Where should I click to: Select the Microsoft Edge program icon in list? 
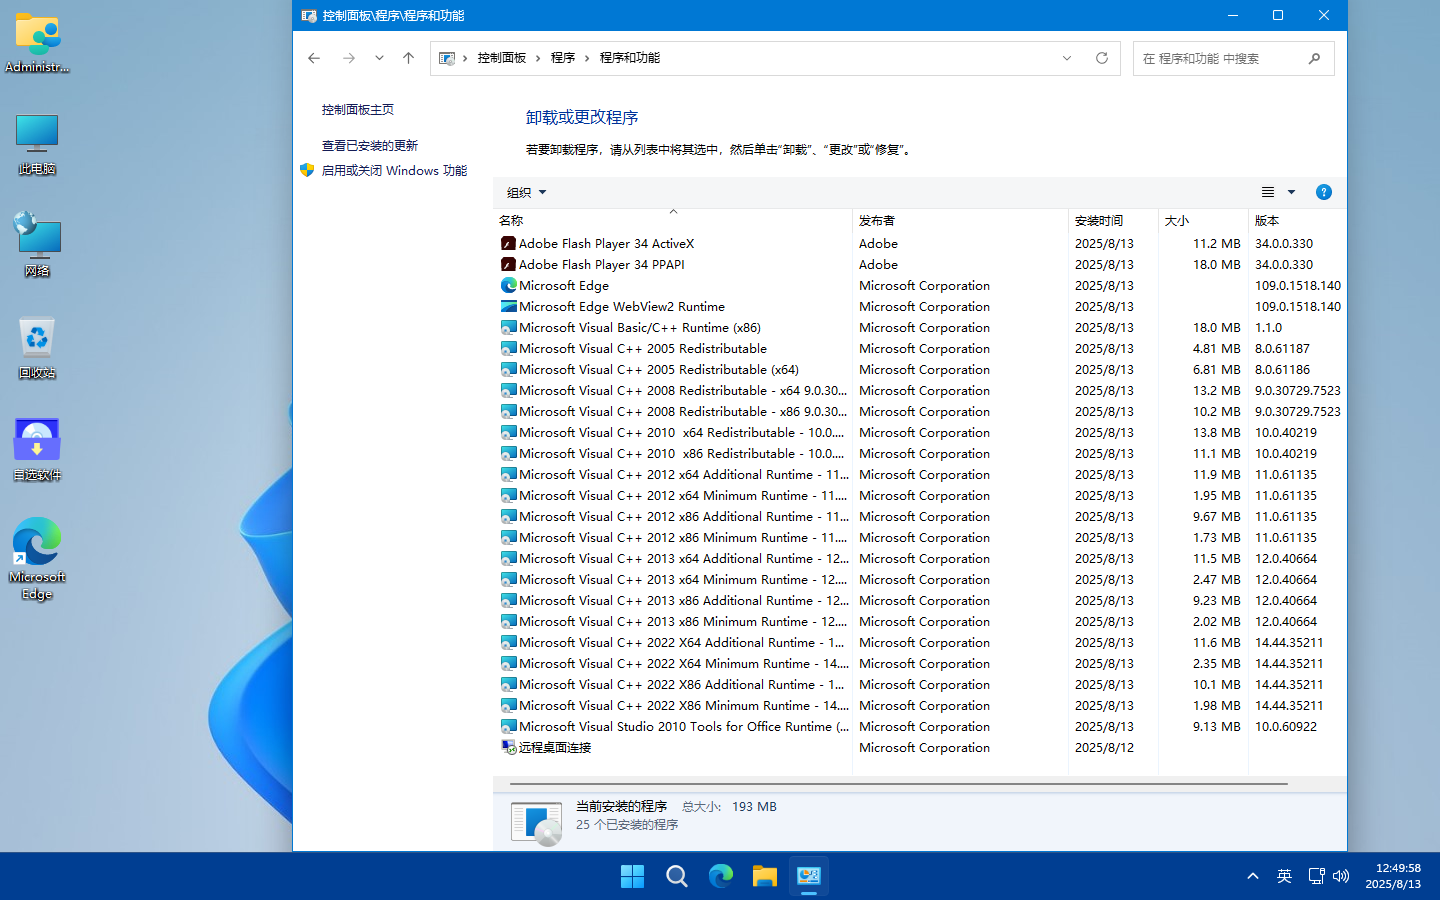(508, 285)
